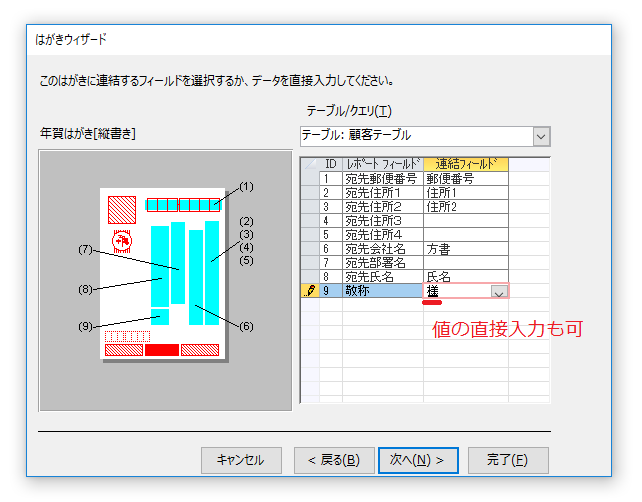
Task: Select the 連結フィールド column header
Action: coord(466,165)
